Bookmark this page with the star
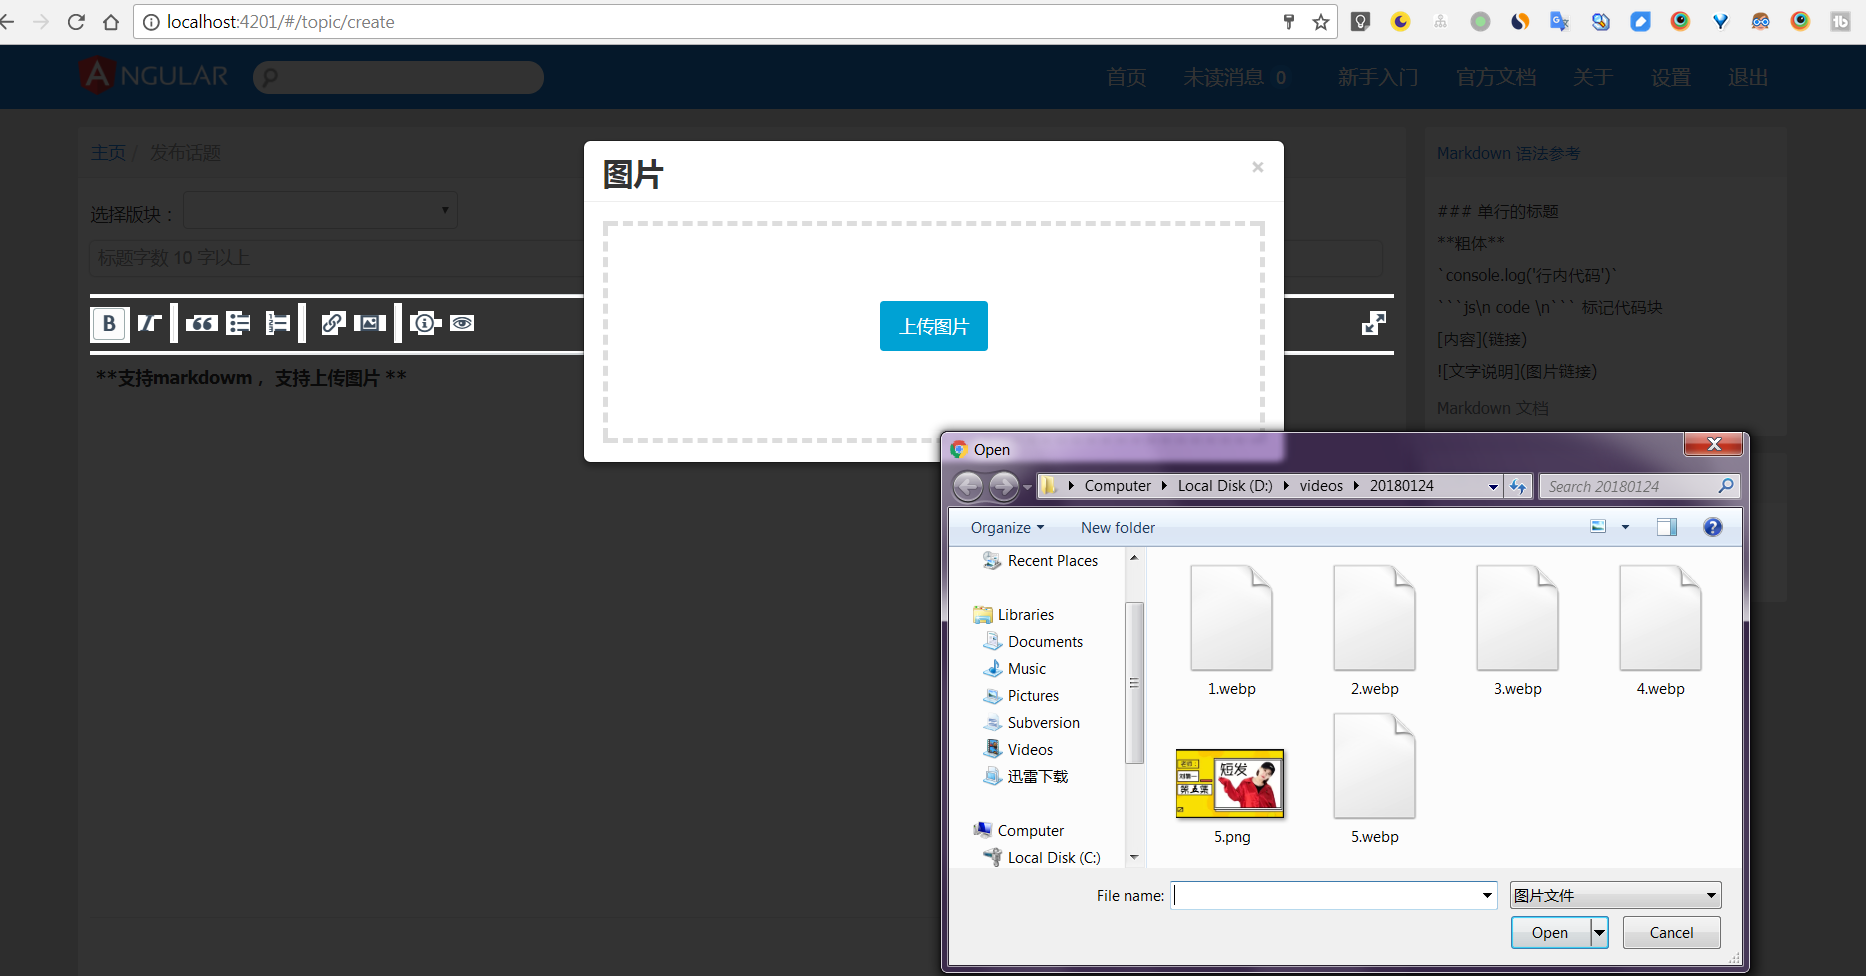Viewport: 1866px width, 976px height. tap(1321, 22)
